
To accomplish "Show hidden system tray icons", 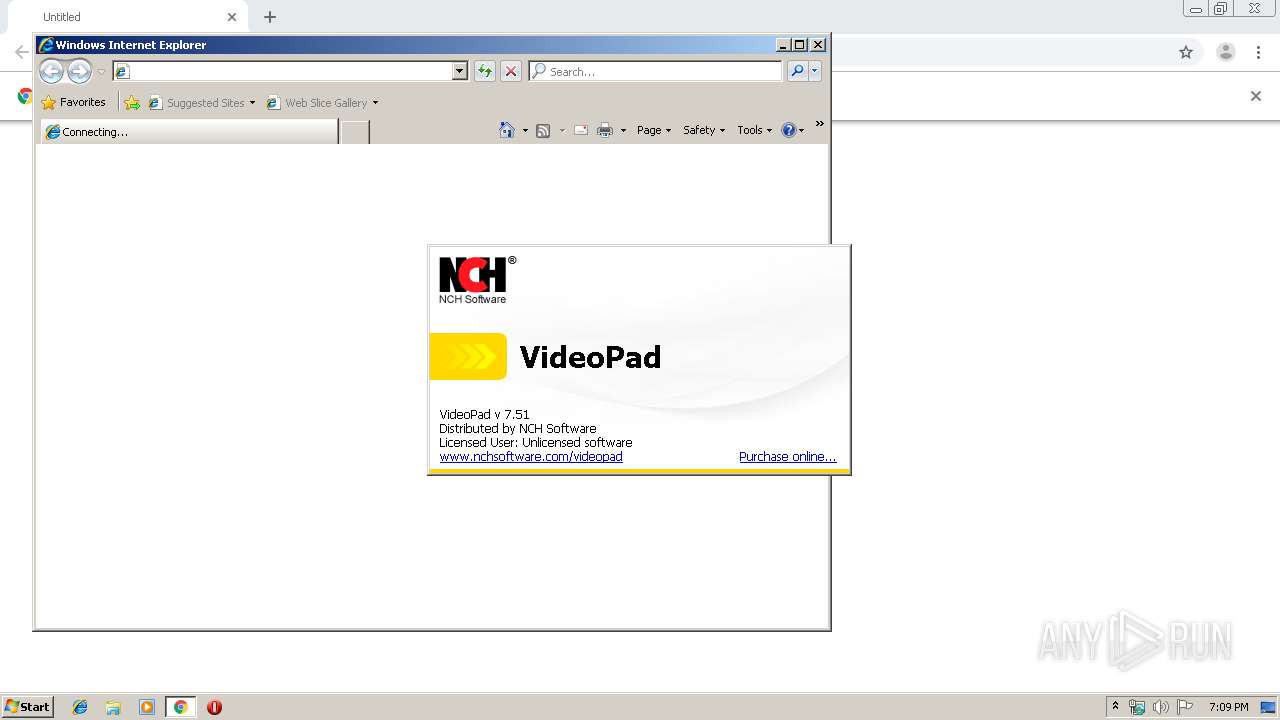I will (1116, 707).
